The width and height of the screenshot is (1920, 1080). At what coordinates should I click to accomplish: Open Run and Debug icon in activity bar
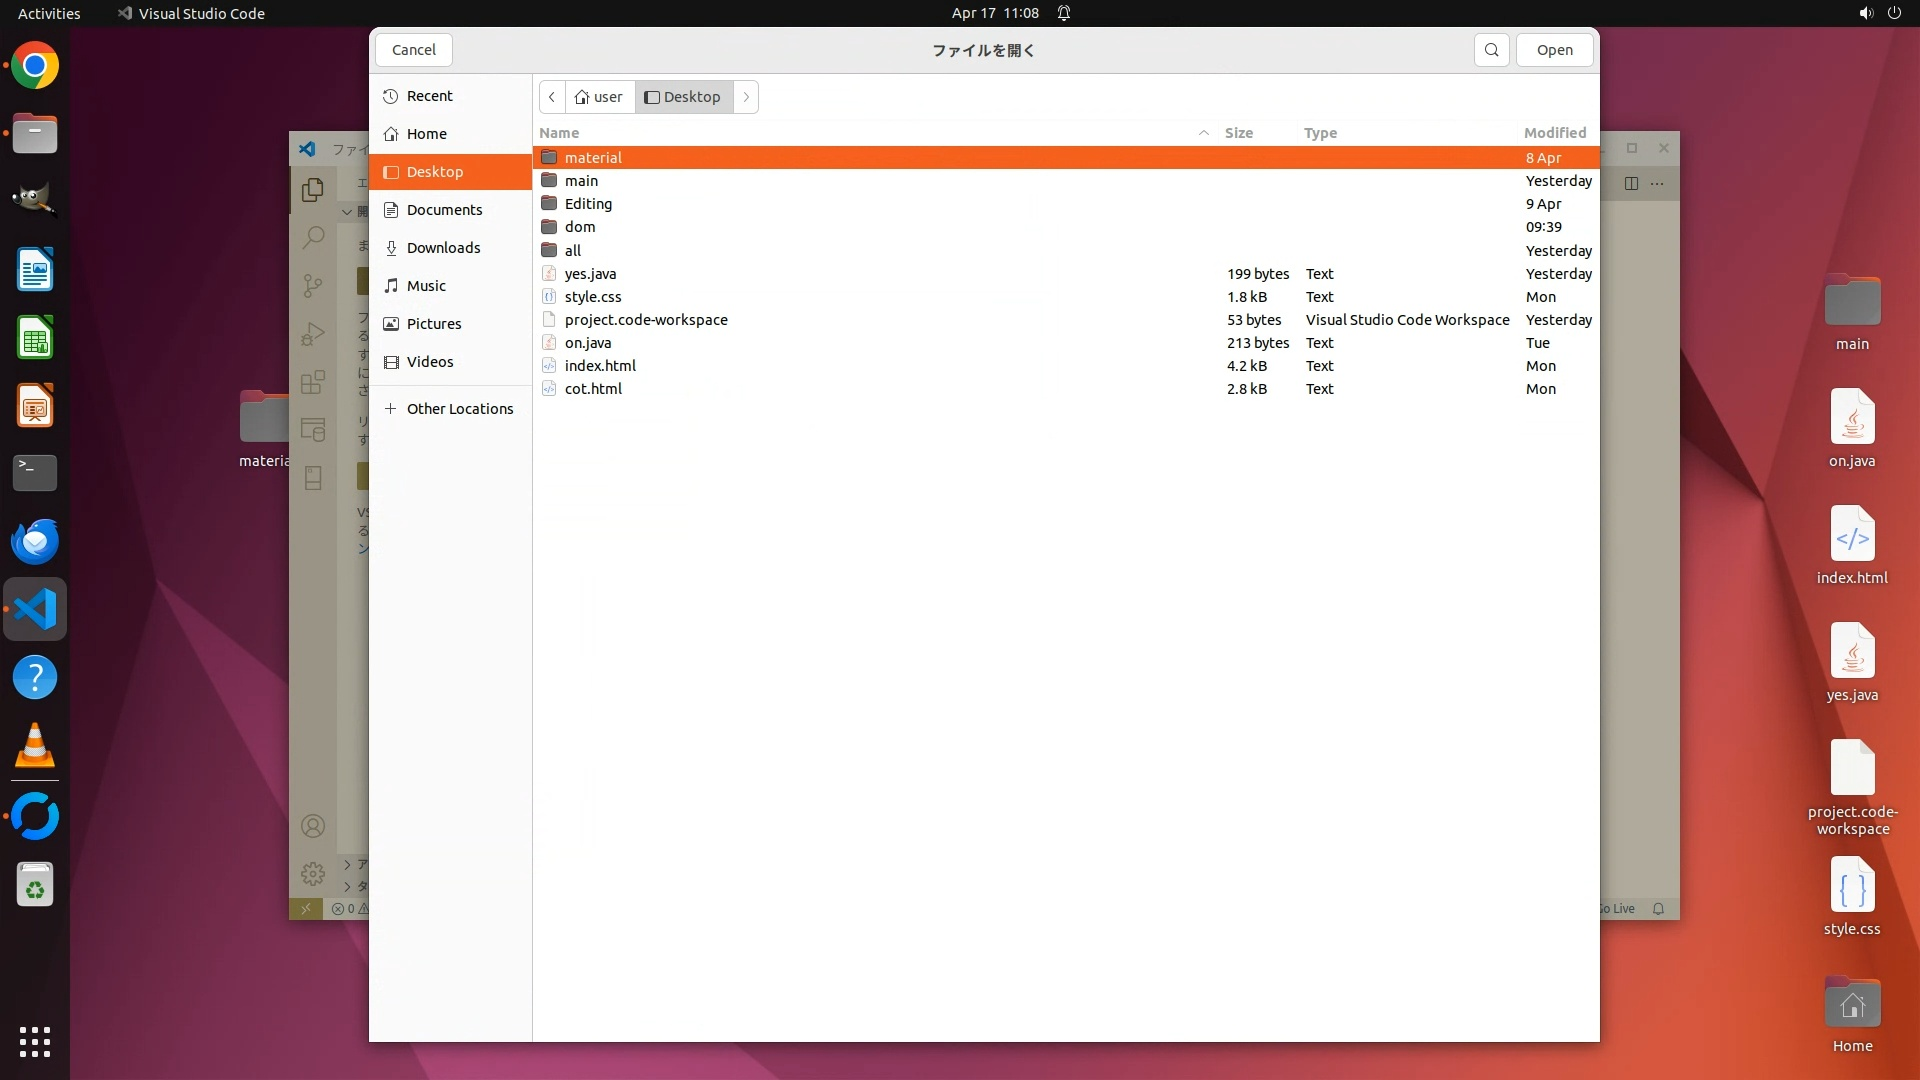(313, 334)
